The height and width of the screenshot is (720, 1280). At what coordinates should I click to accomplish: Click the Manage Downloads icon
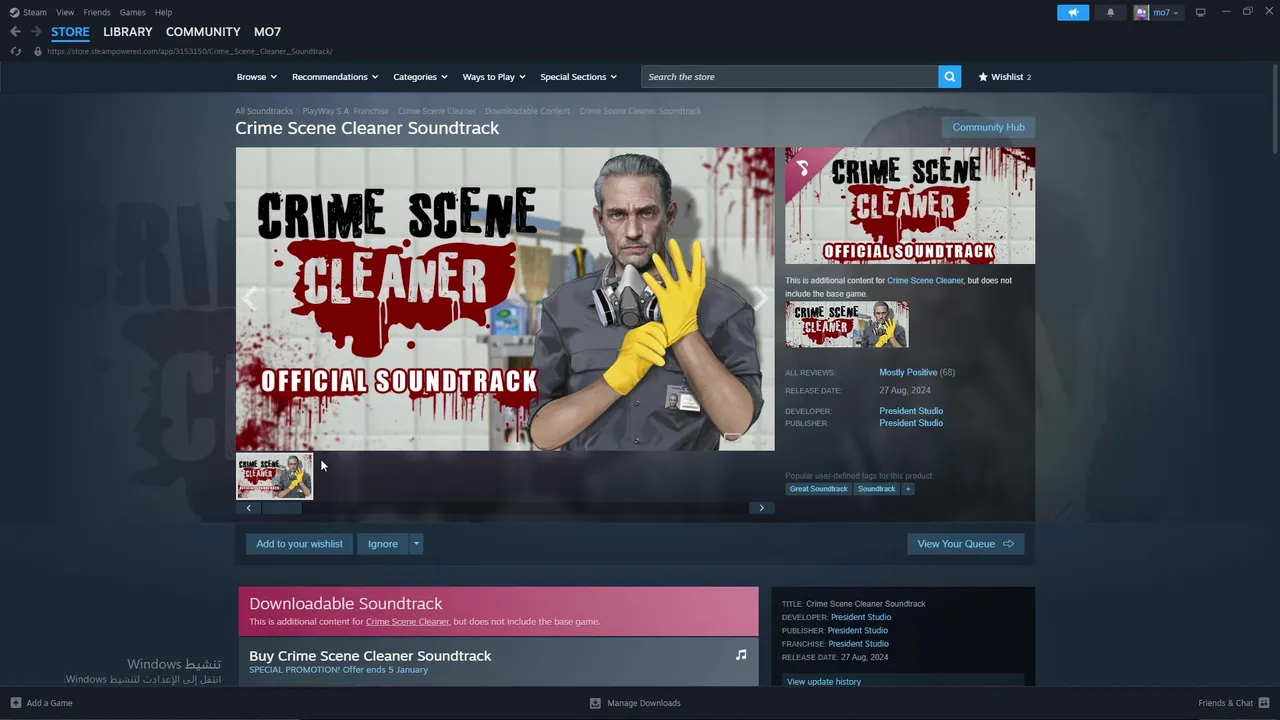tap(595, 703)
